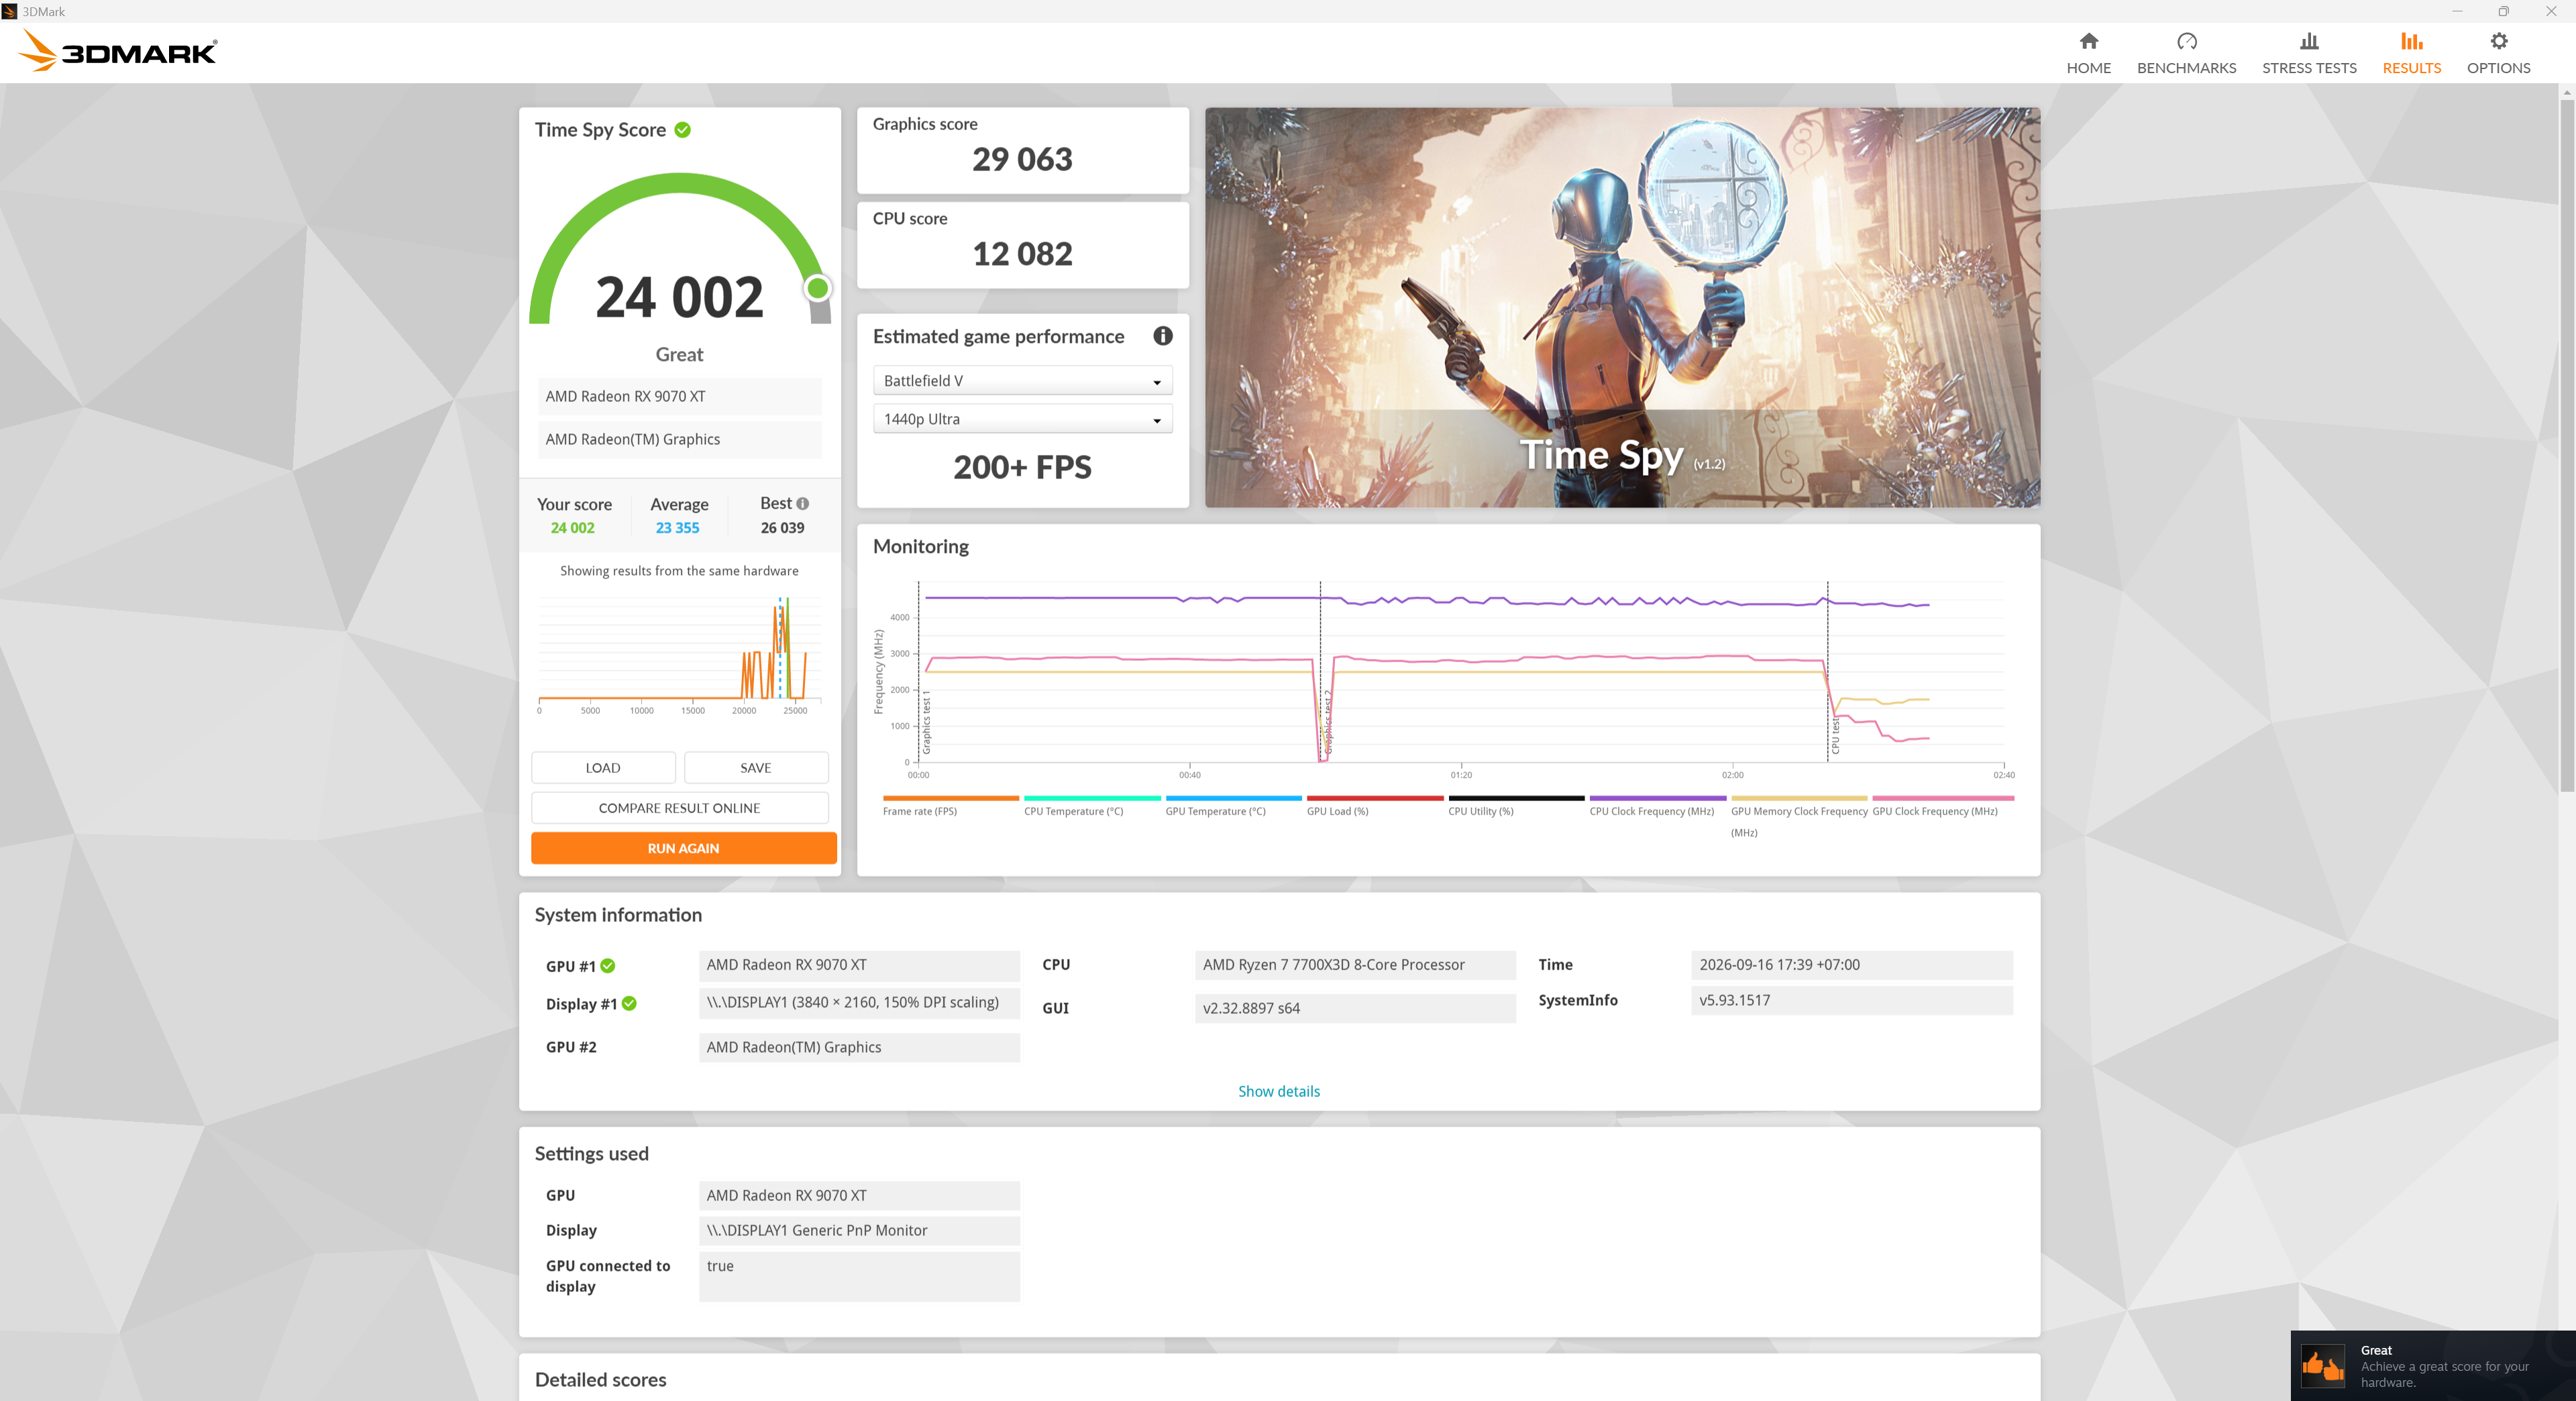
Task: Click the info icon beside Best score
Action: pyautogui.click(x=802, y=504)
